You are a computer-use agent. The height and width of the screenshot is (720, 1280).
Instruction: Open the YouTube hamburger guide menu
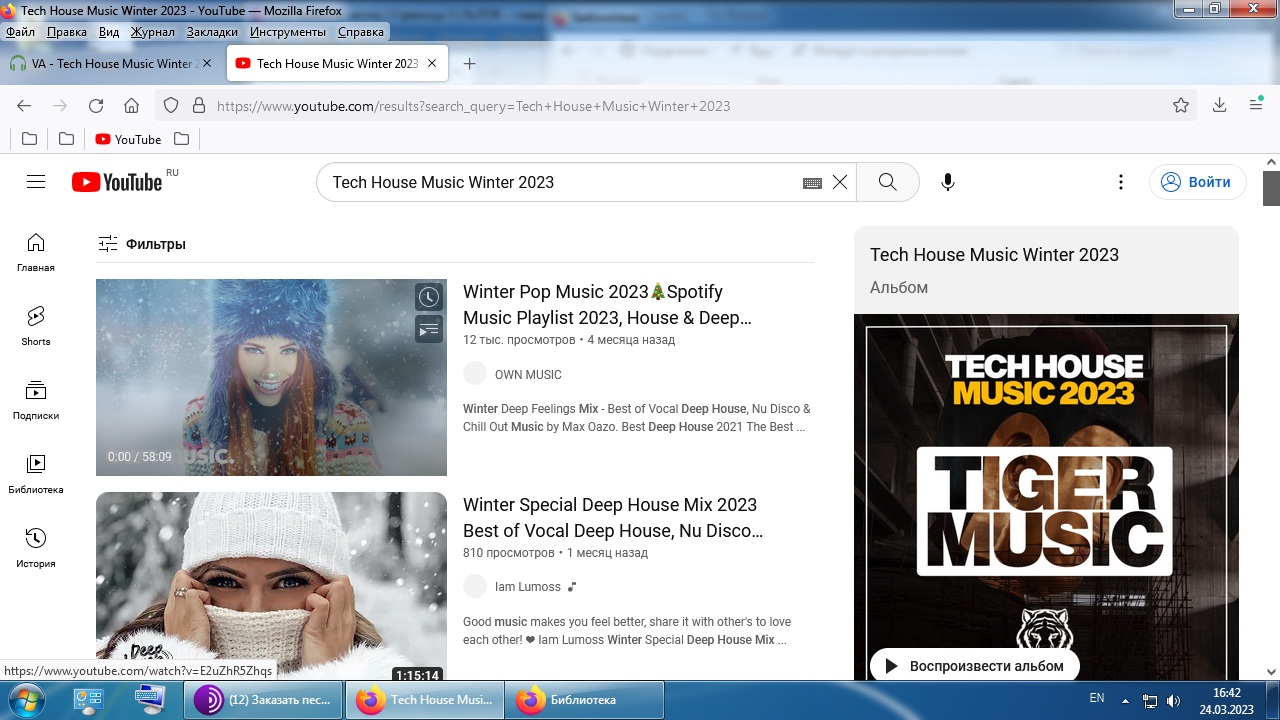coord(36,182)
